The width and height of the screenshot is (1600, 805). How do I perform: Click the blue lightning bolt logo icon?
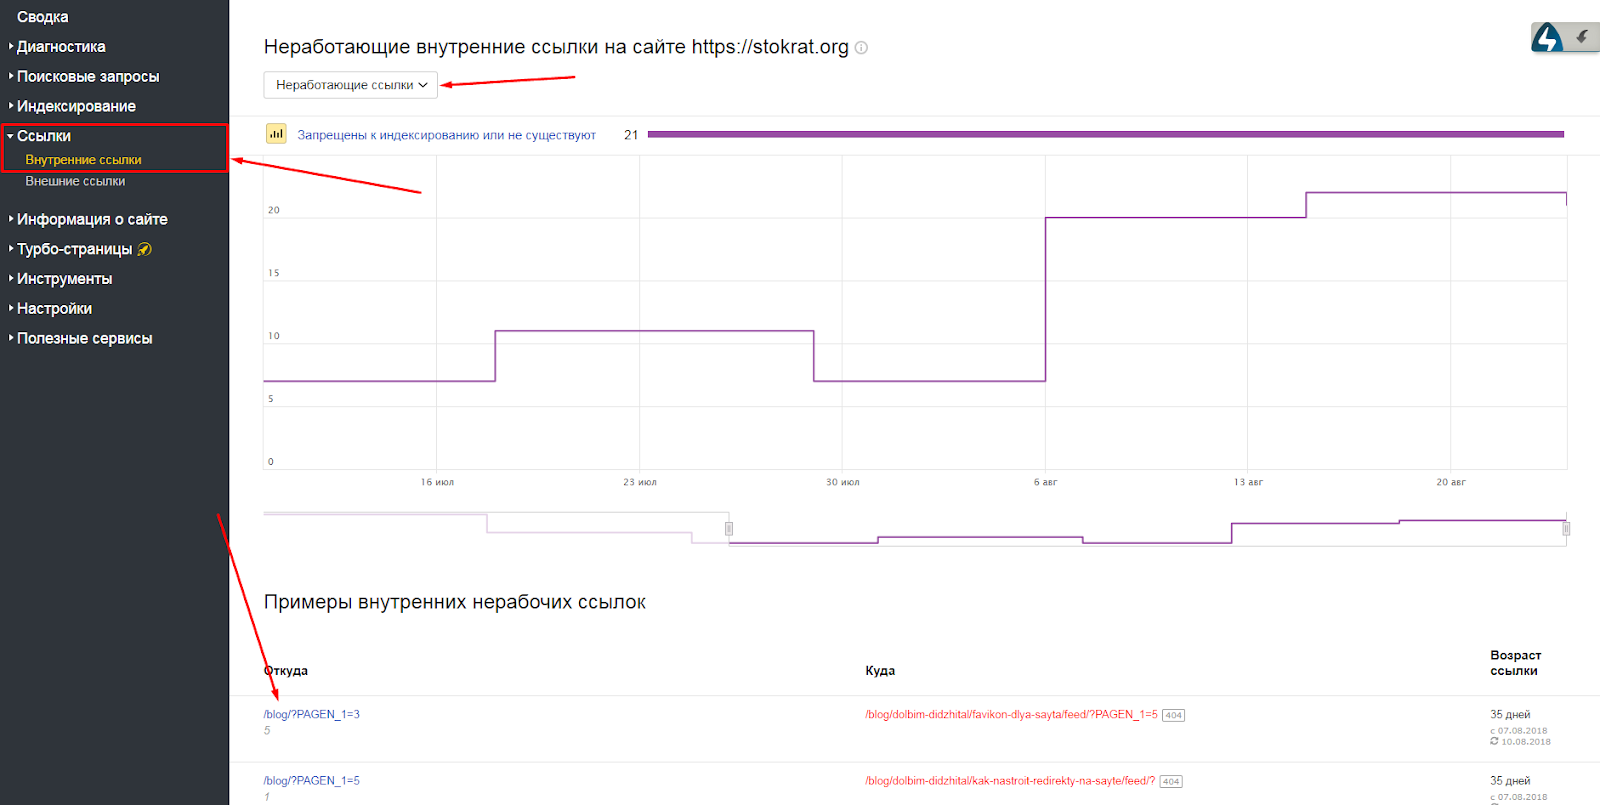(x=1547, y=38)
